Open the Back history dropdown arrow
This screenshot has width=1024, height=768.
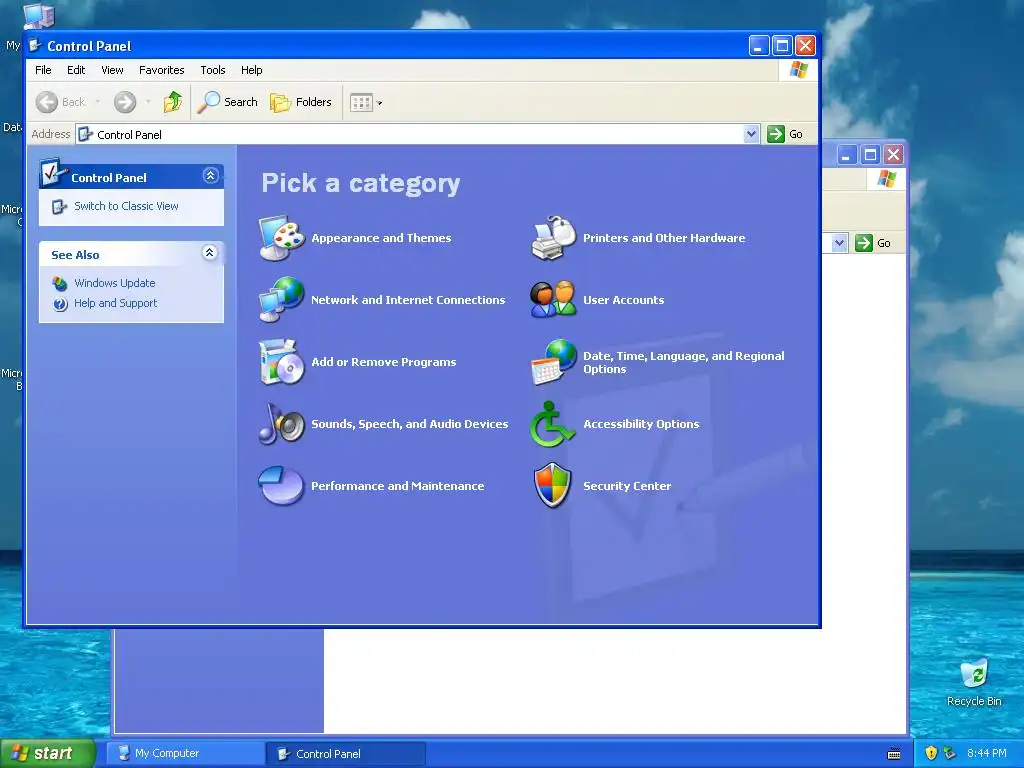[98, 102]
